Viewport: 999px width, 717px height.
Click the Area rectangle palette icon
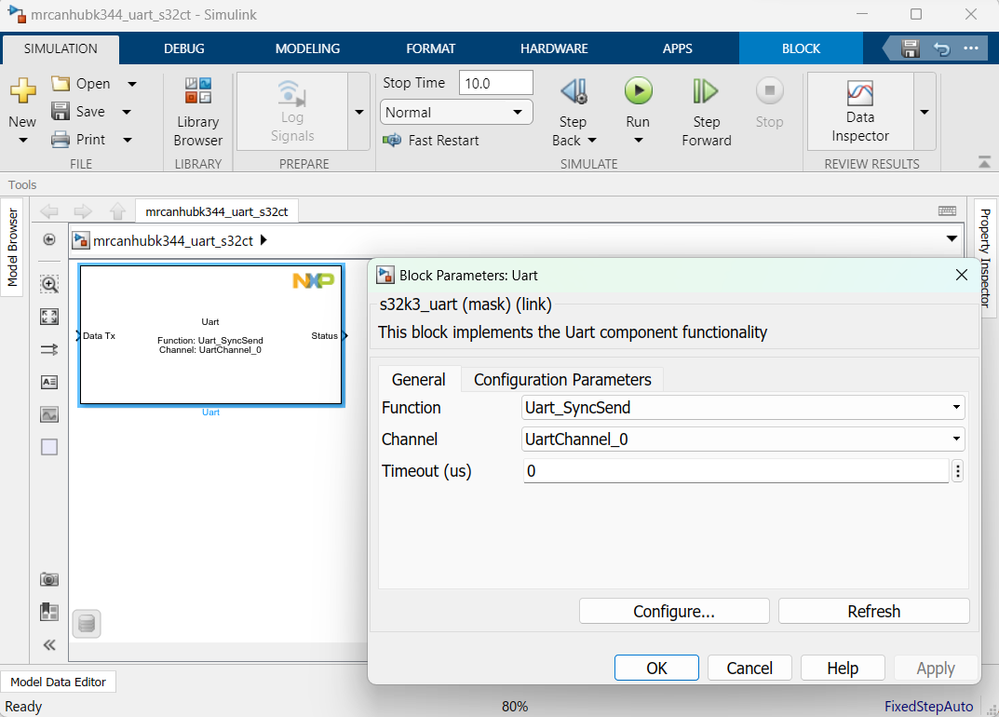(49, 447)
